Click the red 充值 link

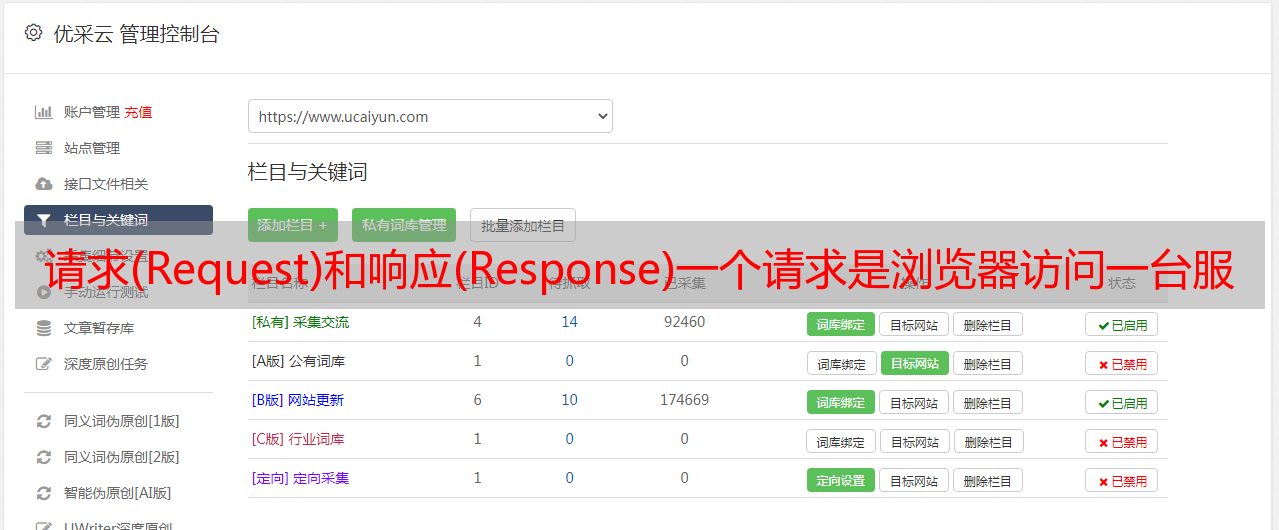tap(138, 112)
